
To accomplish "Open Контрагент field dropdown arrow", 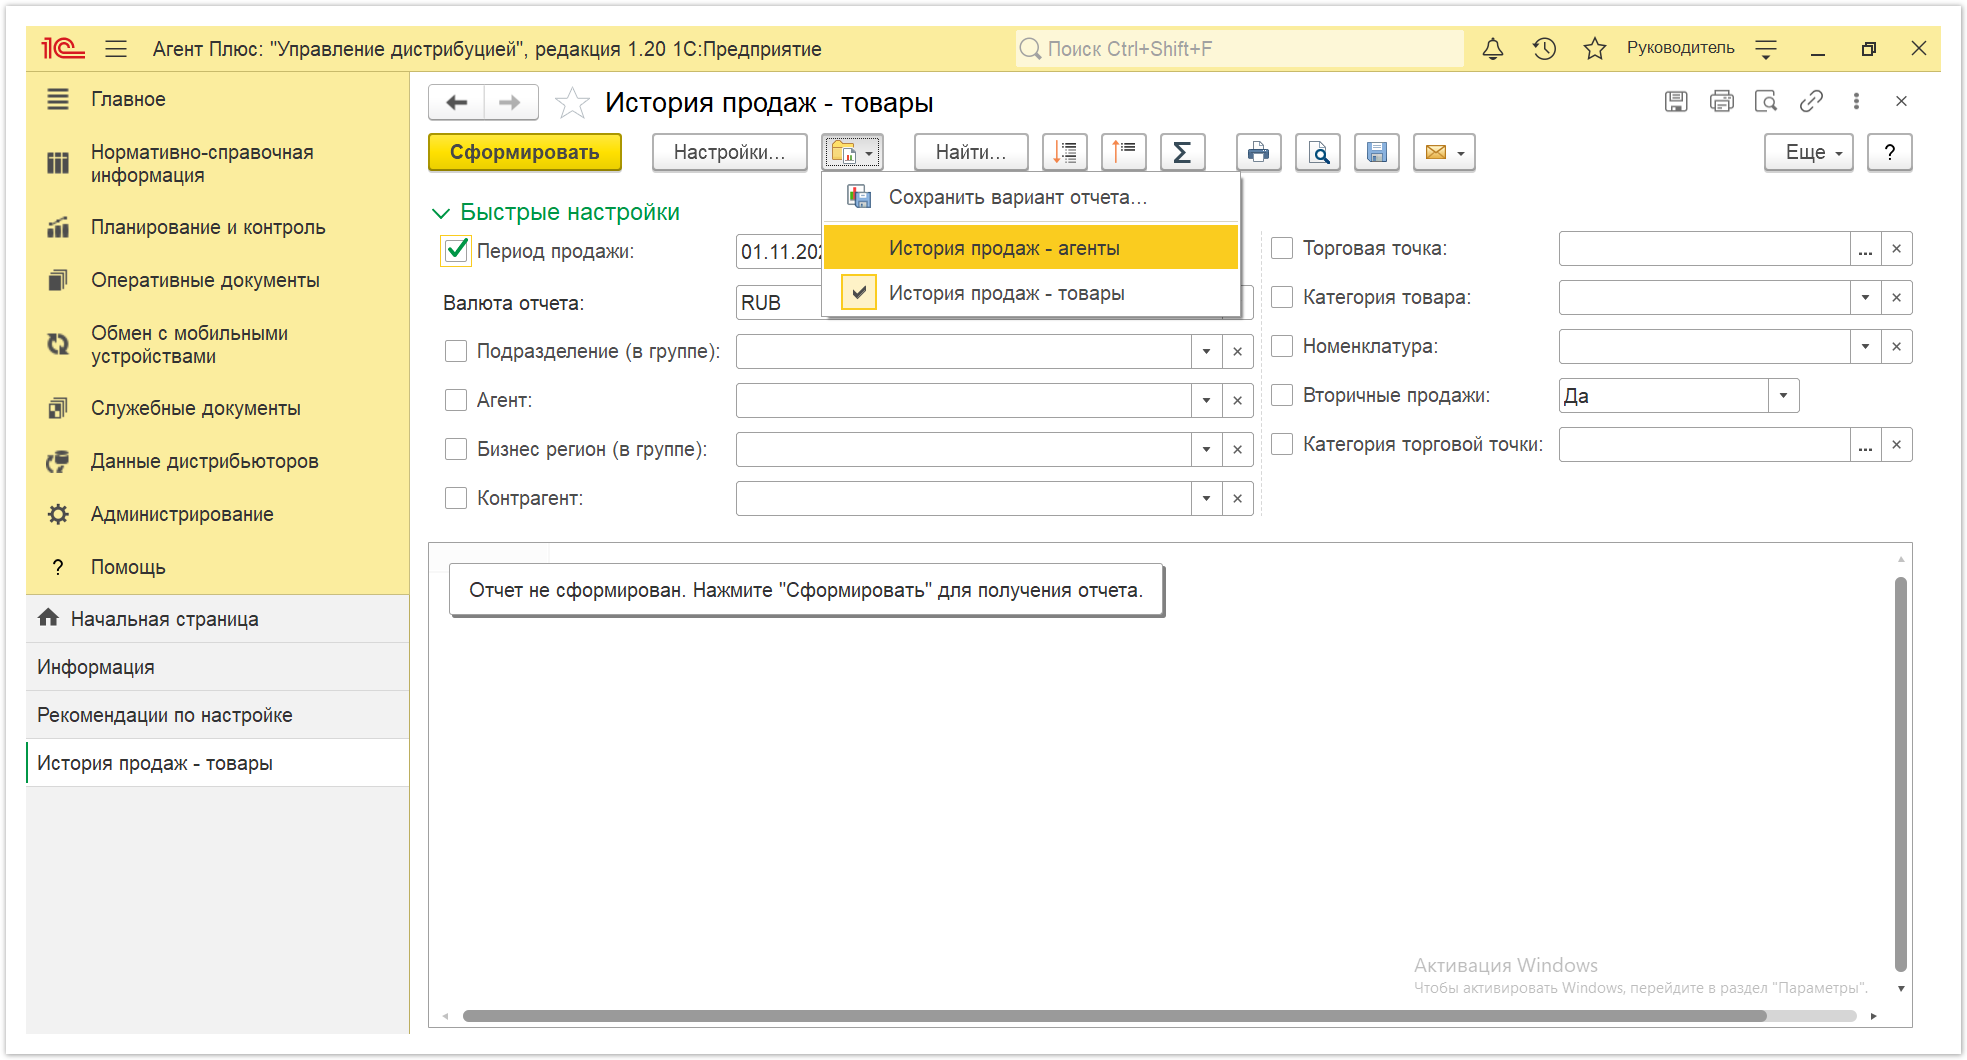I will pyautogui.click(x=1206, y=498).
